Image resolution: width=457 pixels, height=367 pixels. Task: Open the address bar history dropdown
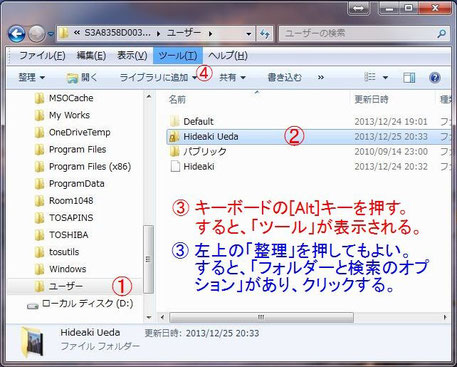pyautogui.click(x=249, y=34)
